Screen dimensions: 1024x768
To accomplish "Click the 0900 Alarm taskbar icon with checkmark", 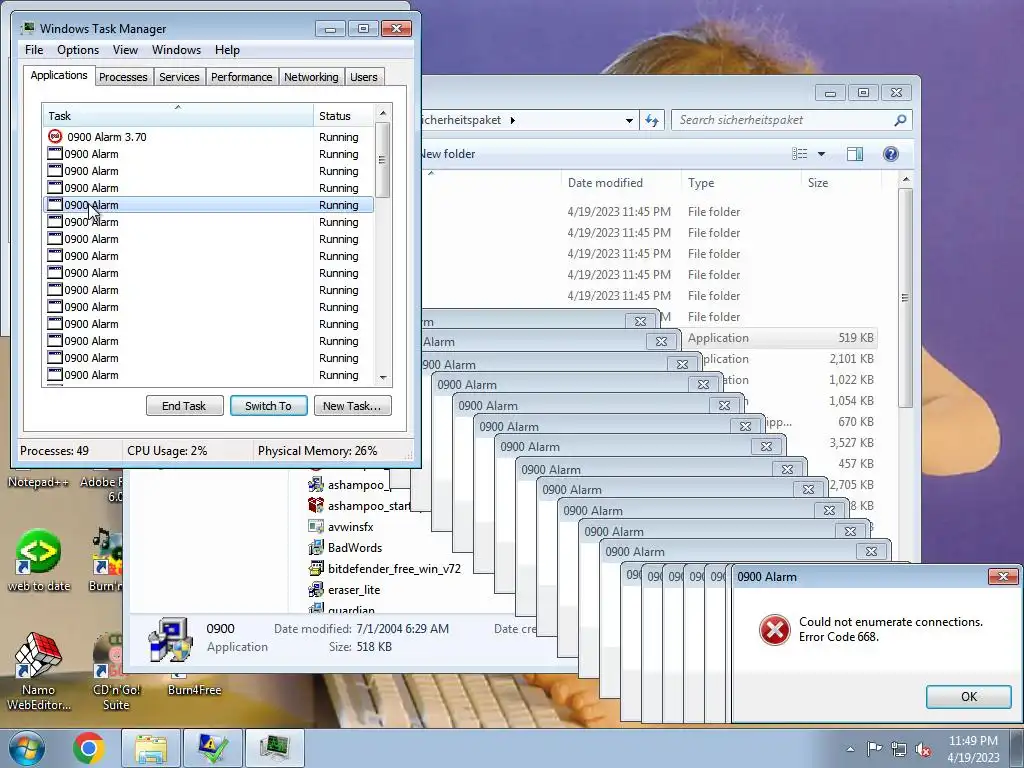I will (x=213, y=748).
